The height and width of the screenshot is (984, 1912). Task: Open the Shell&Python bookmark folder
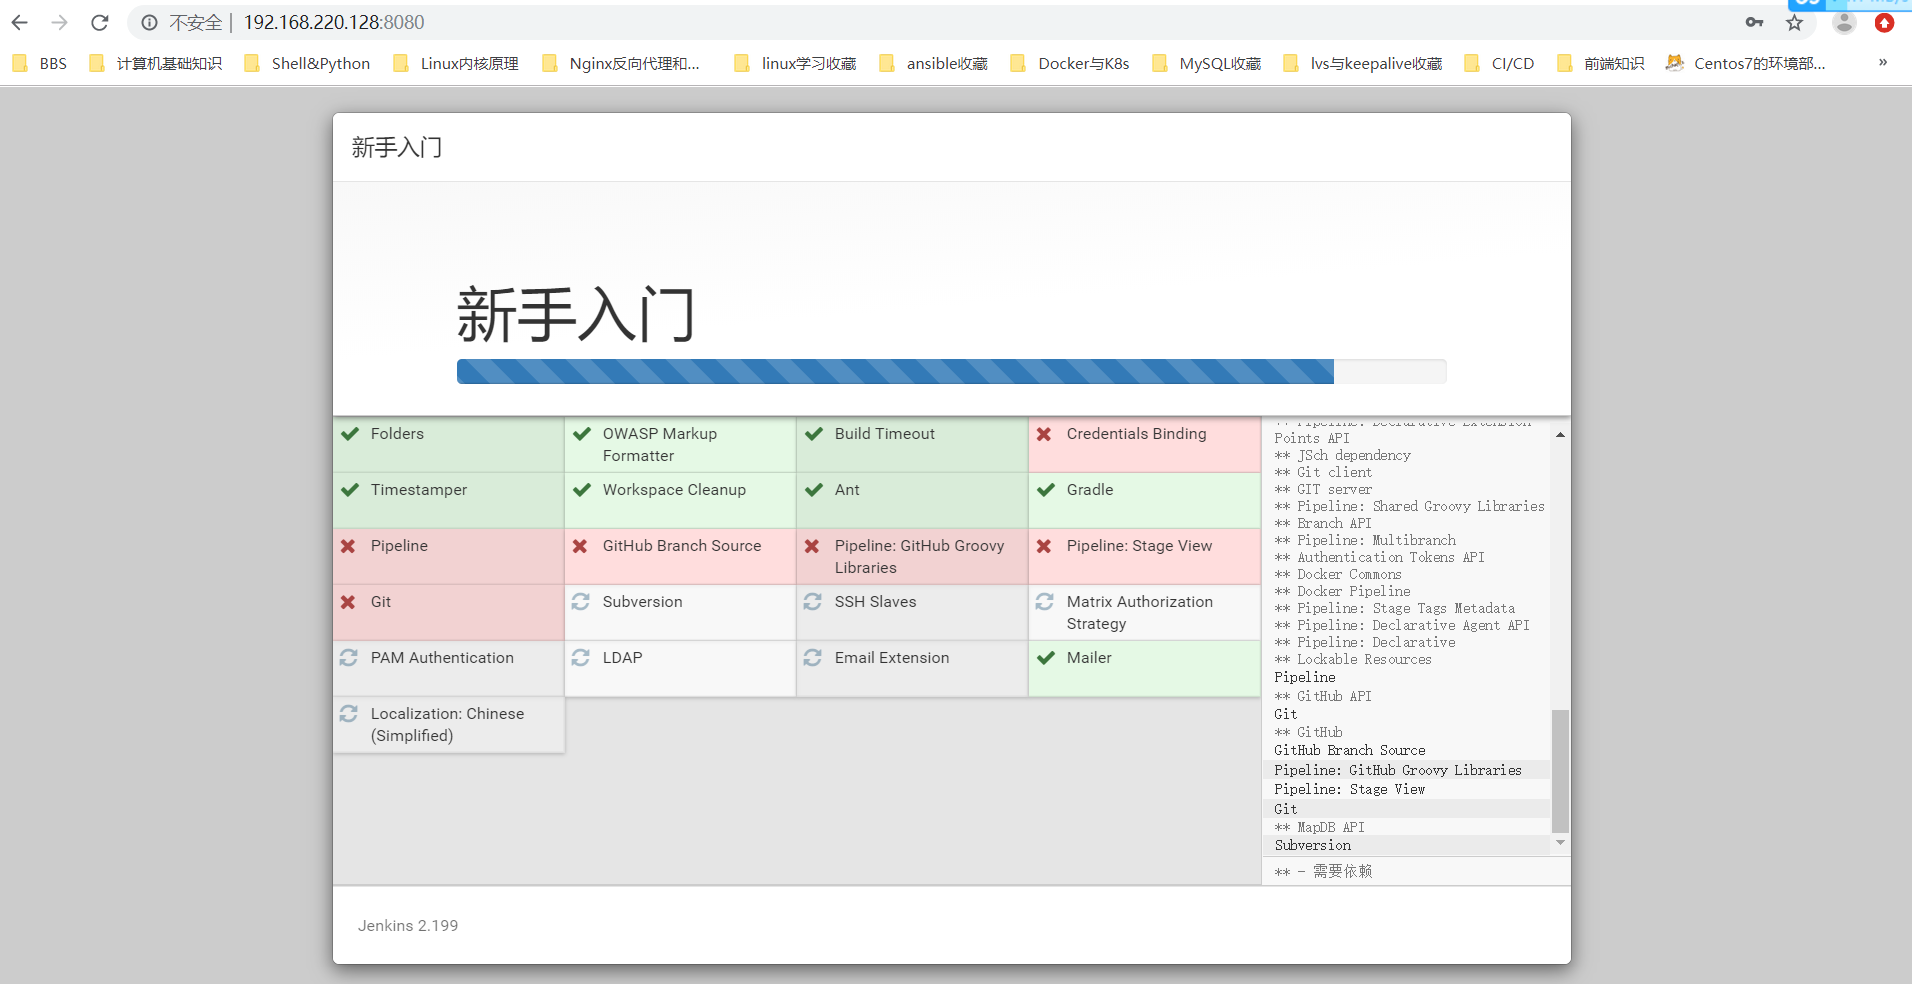307,63
